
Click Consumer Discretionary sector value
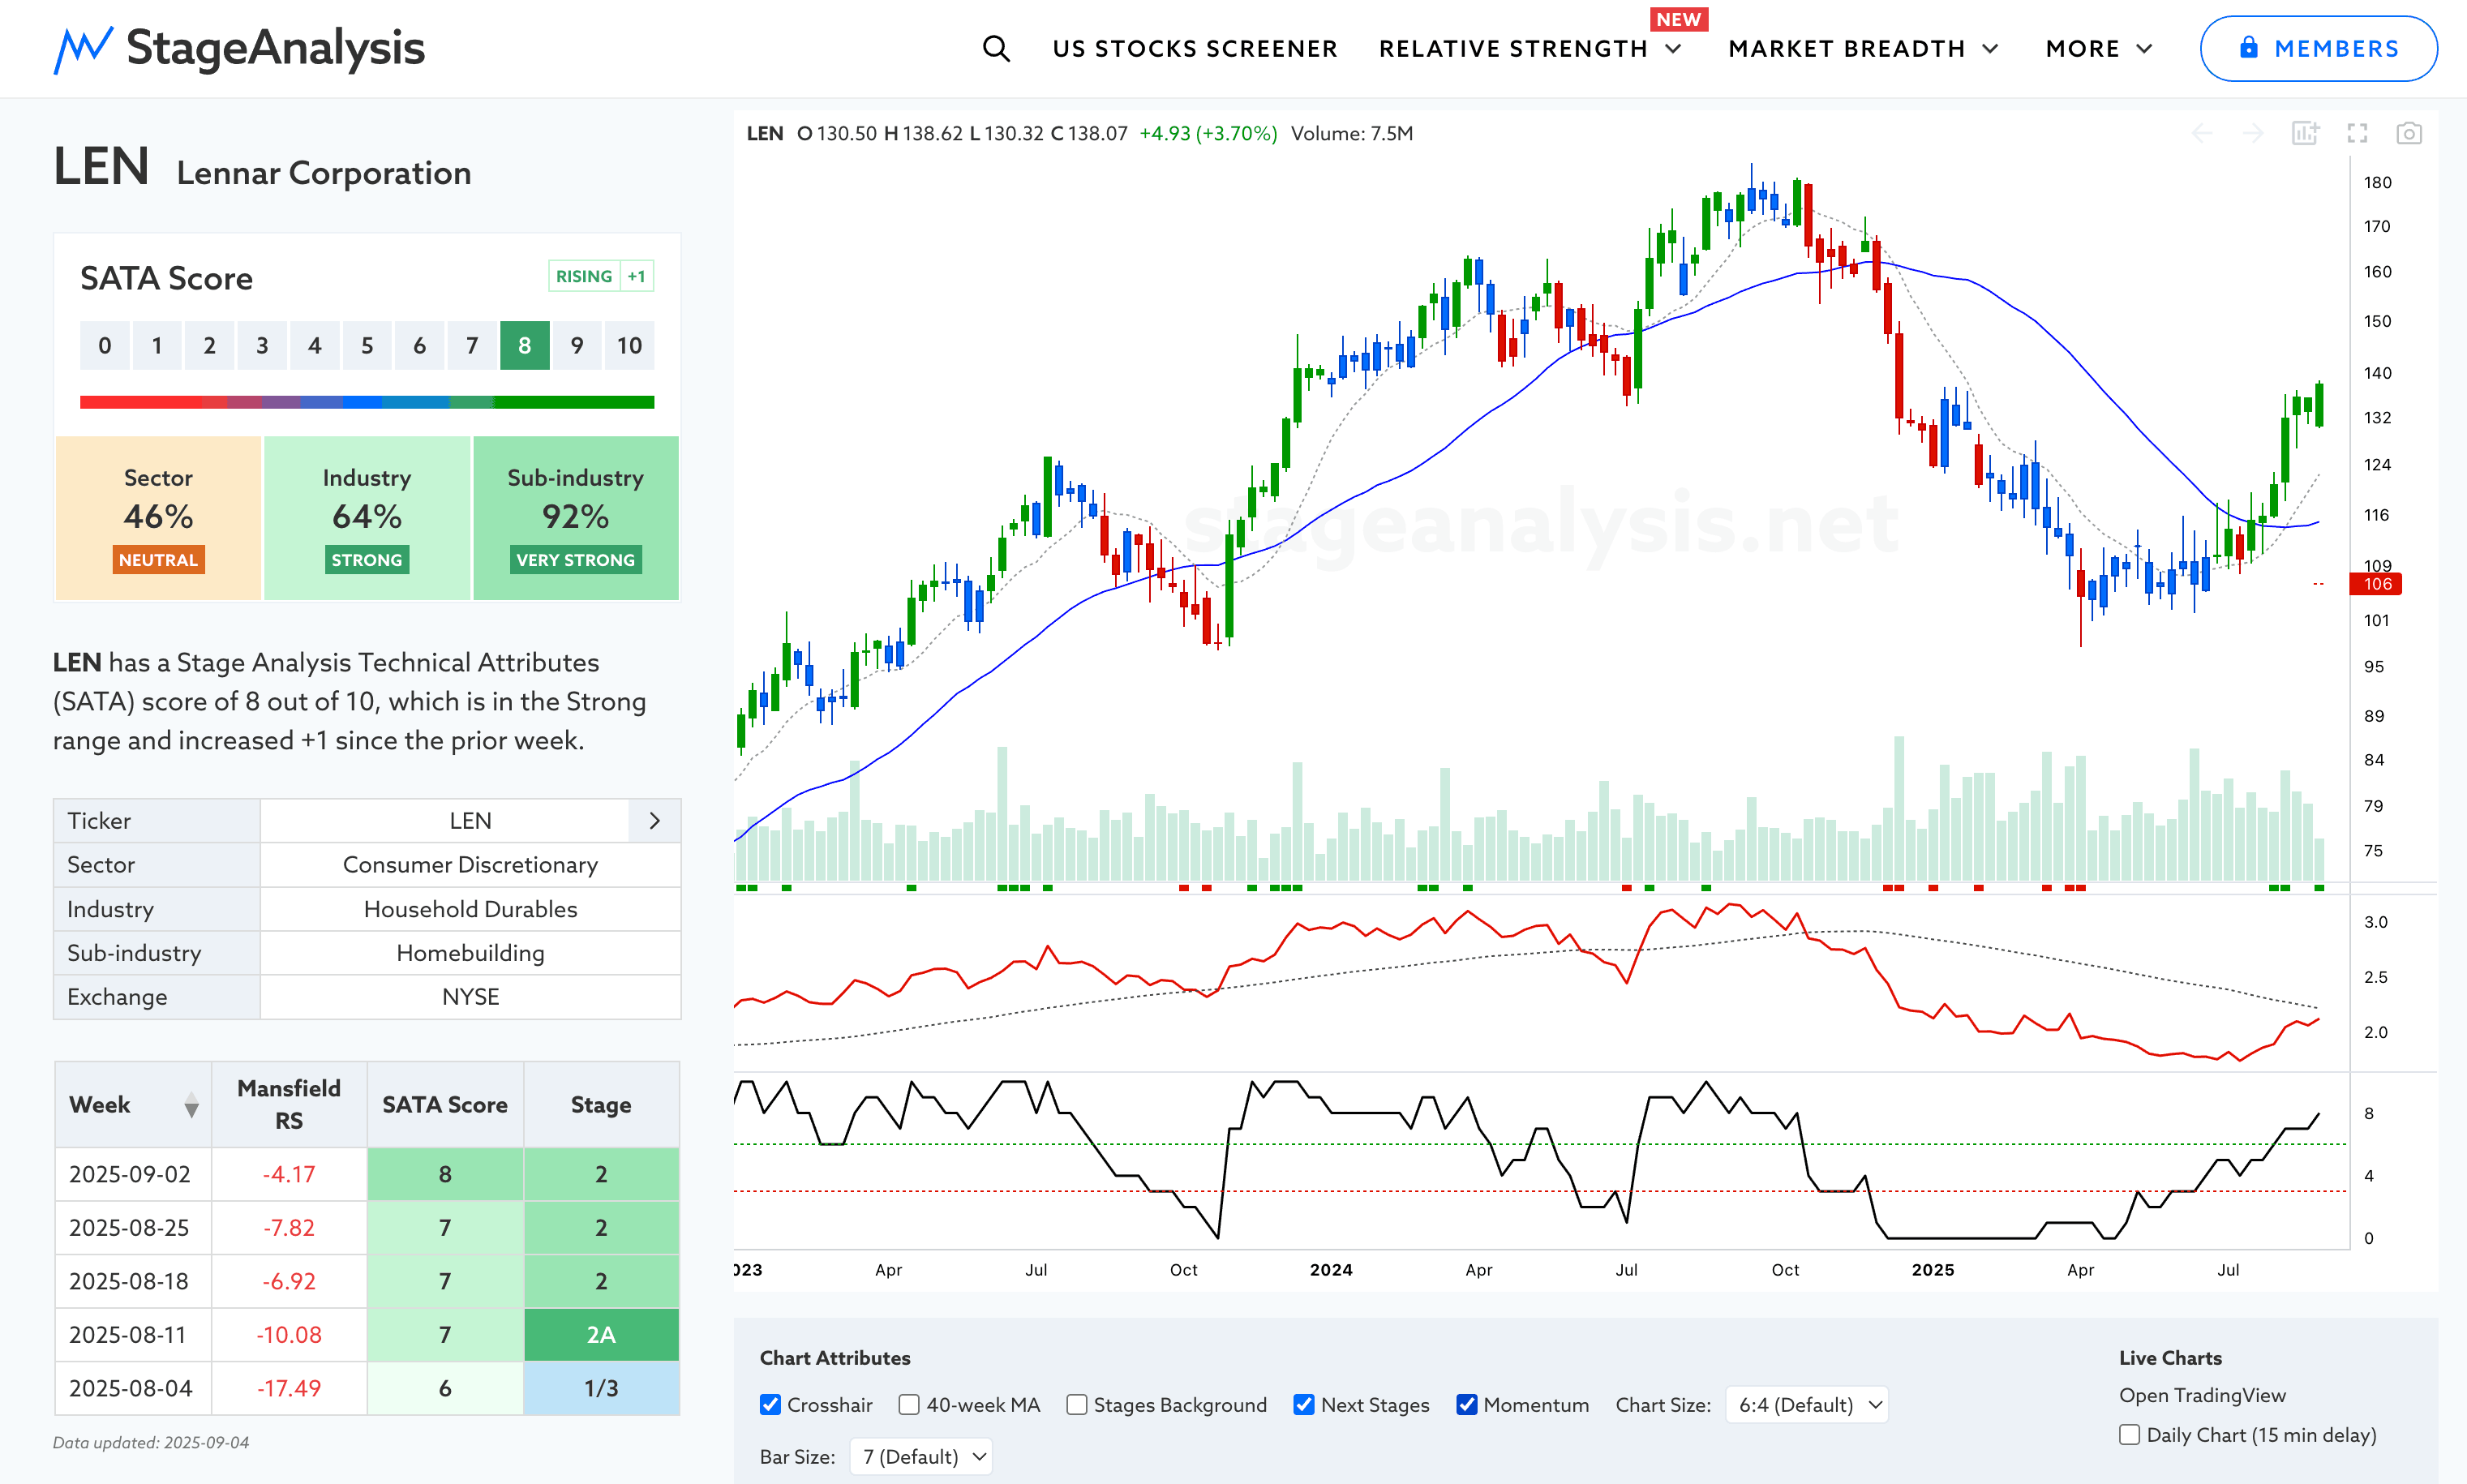(x=471, y=865)
